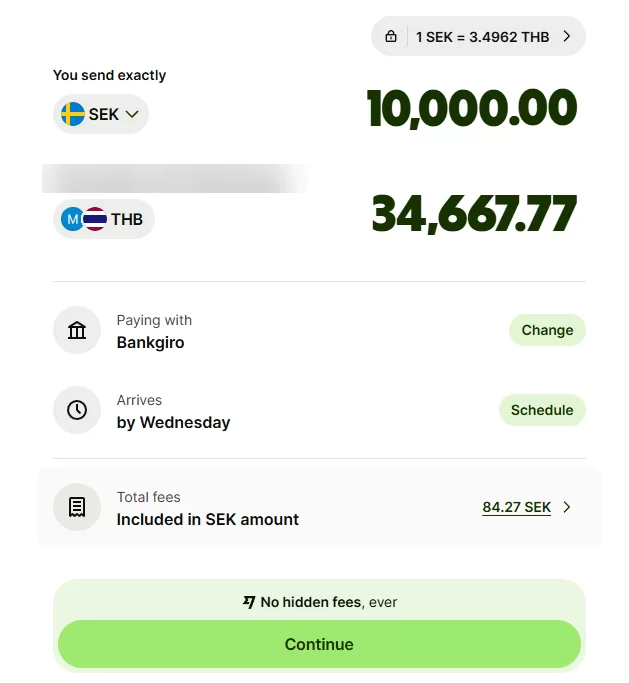This screenshot has width=629, height=683.
Task: Click the bank building icon
Action: 77,331
